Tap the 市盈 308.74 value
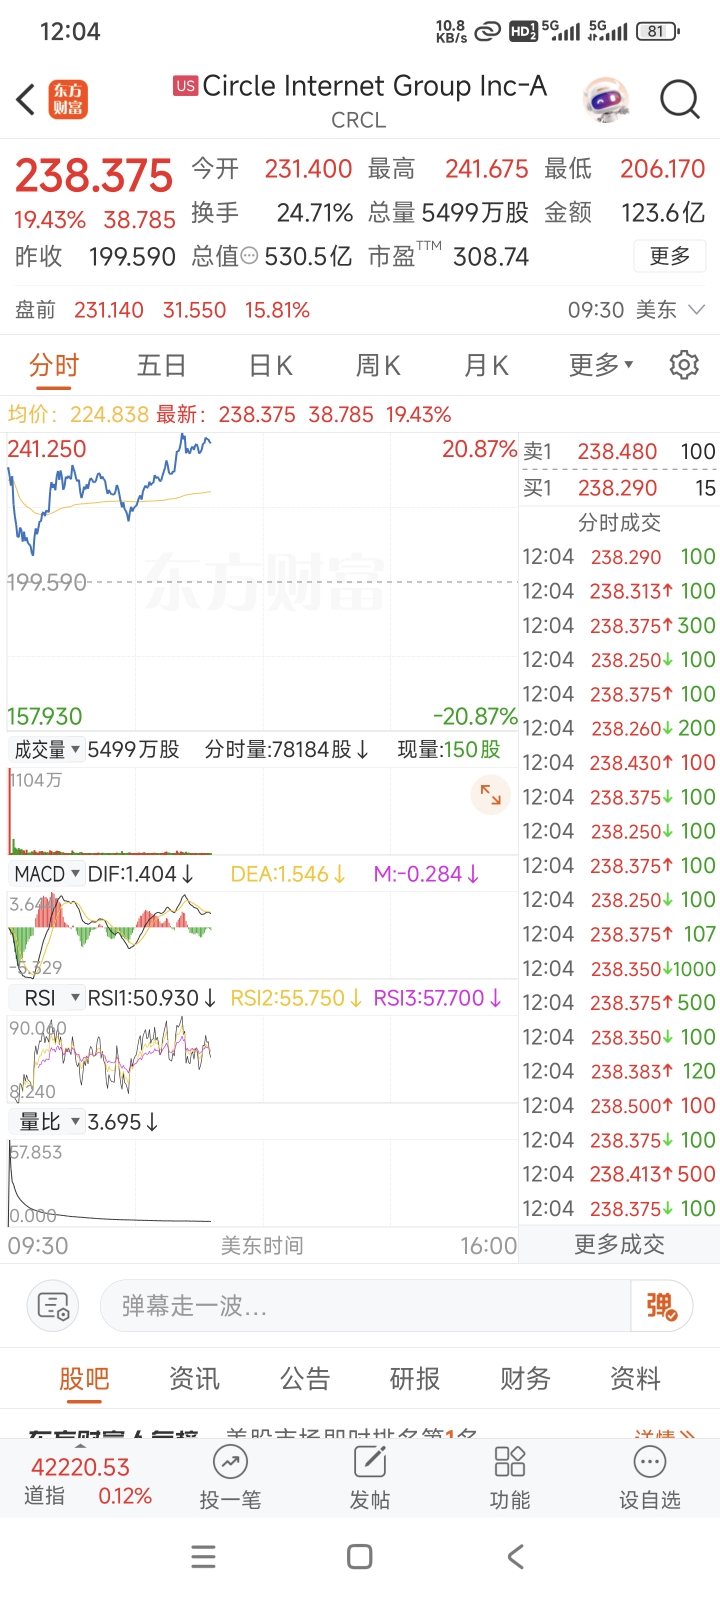The image size is (720, 1600). pos(448,256)
